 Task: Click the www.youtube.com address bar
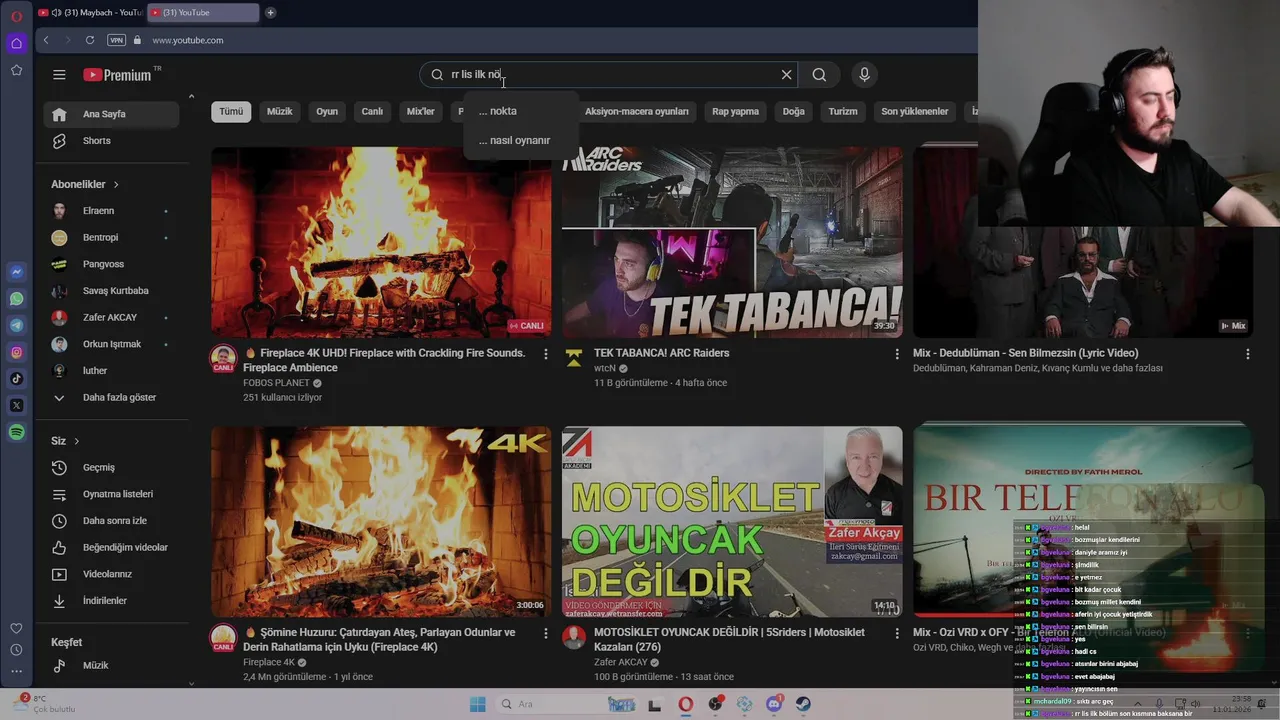[188, 40]
